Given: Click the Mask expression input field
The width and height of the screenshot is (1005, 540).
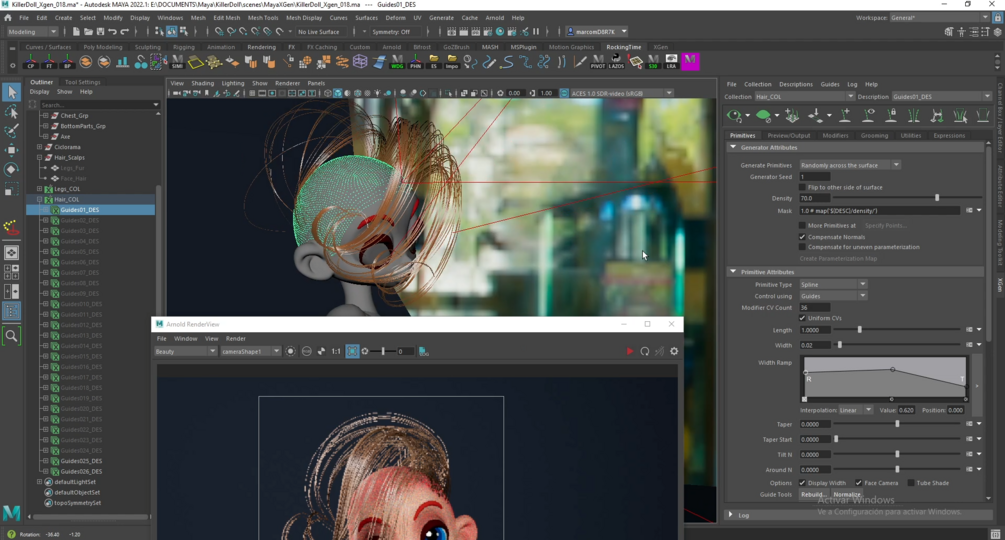Looking at the screenshot, I should [879, 211].
